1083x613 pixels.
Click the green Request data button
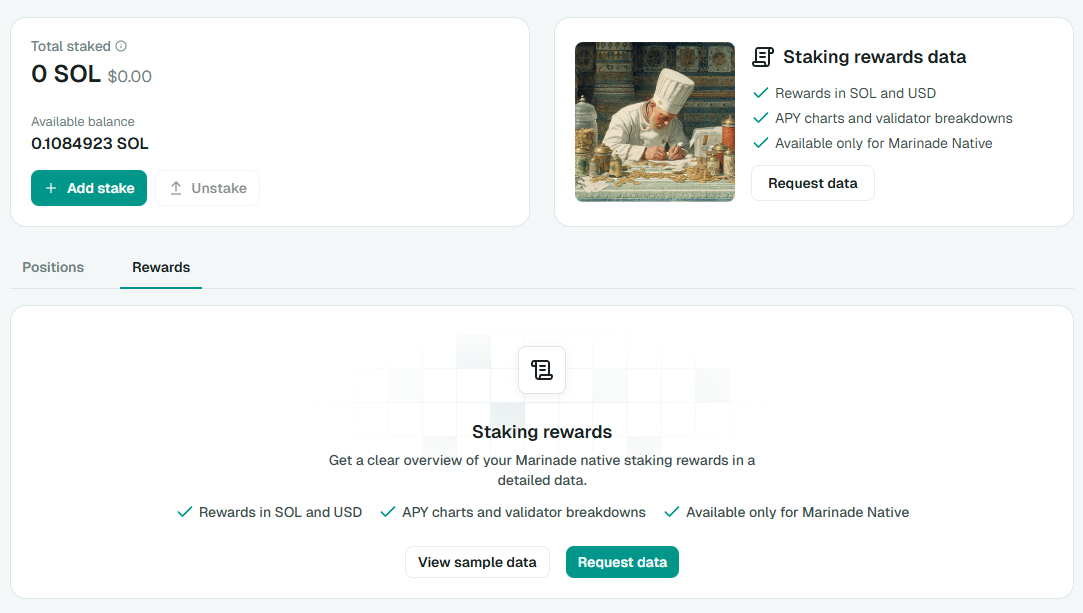click(x=622, y=562)
